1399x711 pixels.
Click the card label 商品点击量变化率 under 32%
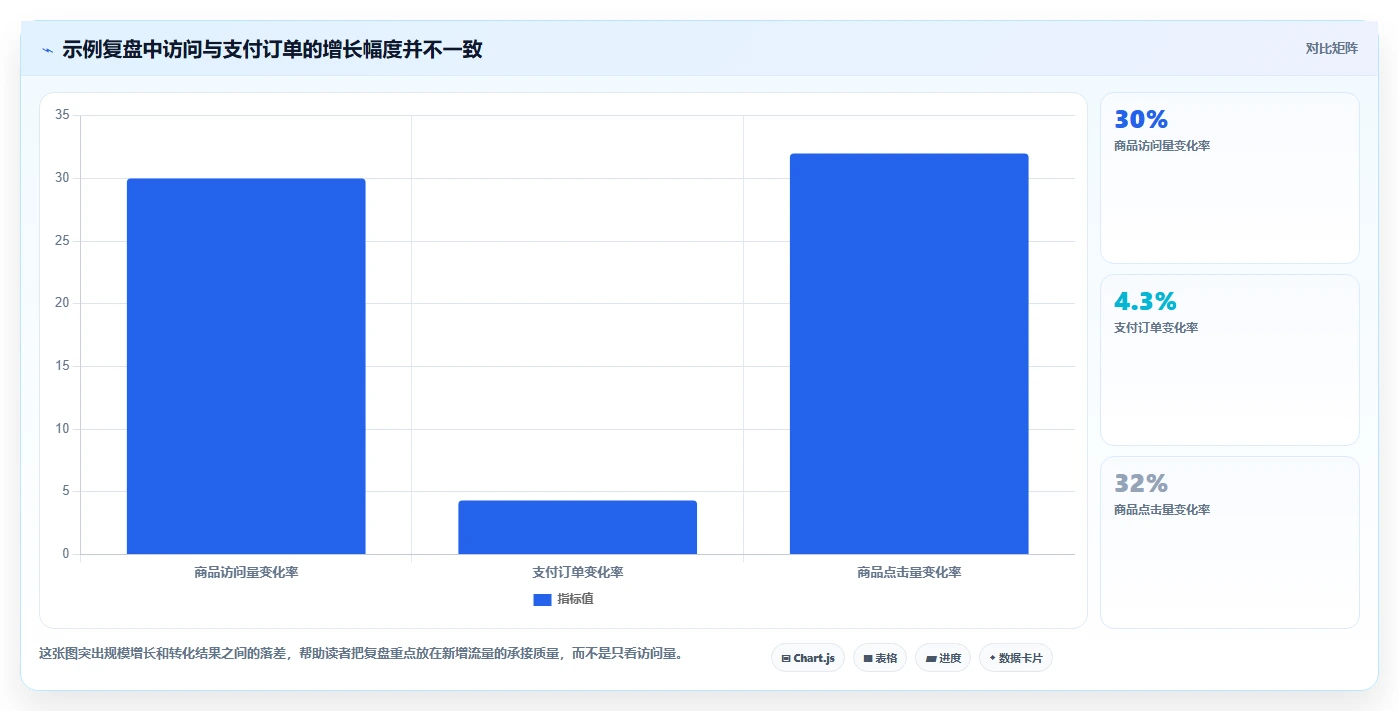(x=1162, y=510)
